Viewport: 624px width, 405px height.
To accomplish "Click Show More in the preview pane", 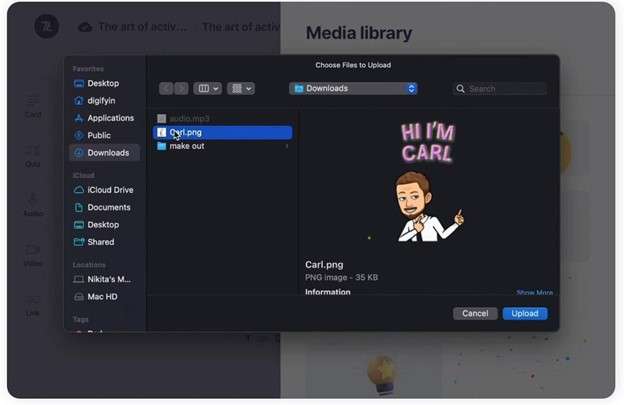I will pyautogui.click(x=534, y=292).
